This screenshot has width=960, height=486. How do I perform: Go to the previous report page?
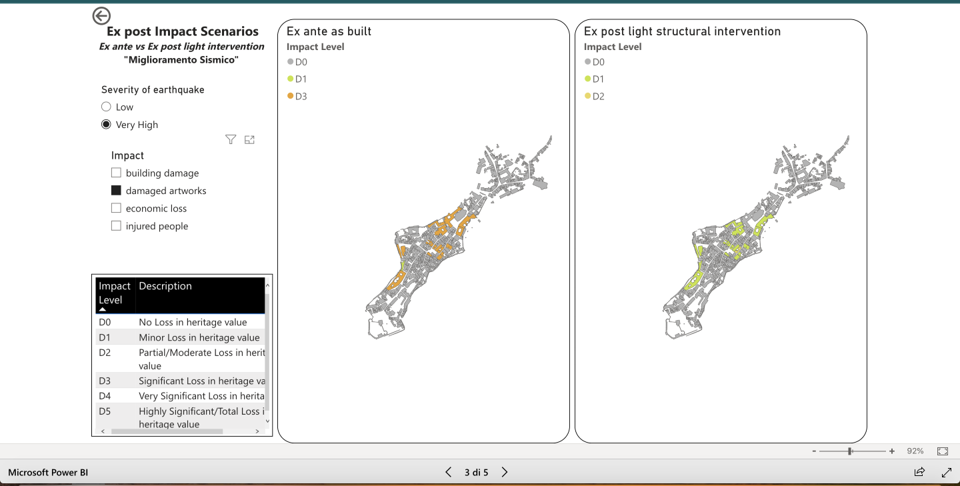[x=448, y=472]
